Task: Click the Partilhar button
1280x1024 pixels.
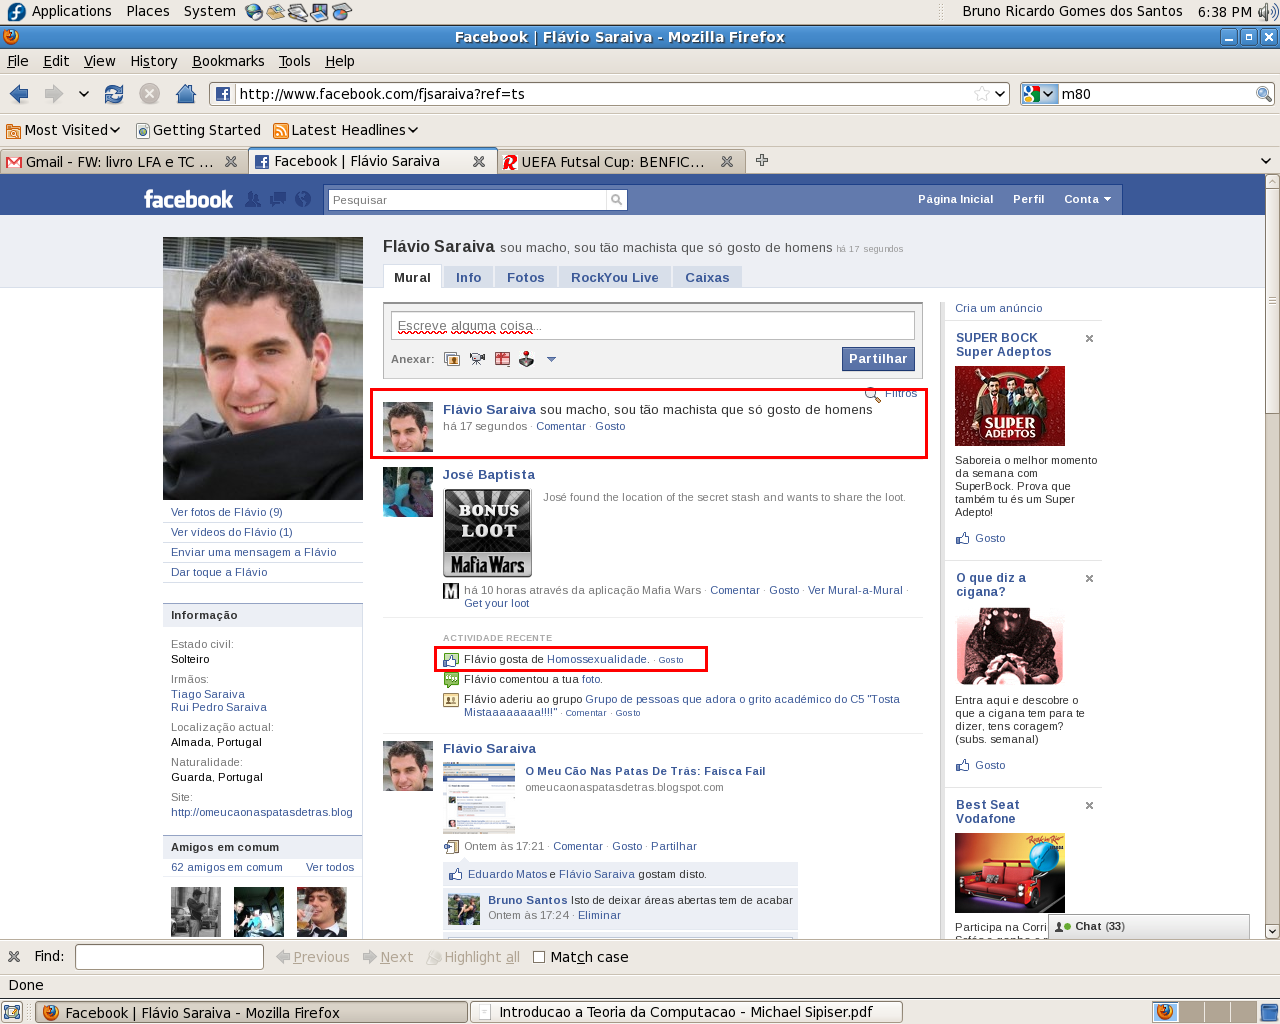Action: (x=878, y=359)
